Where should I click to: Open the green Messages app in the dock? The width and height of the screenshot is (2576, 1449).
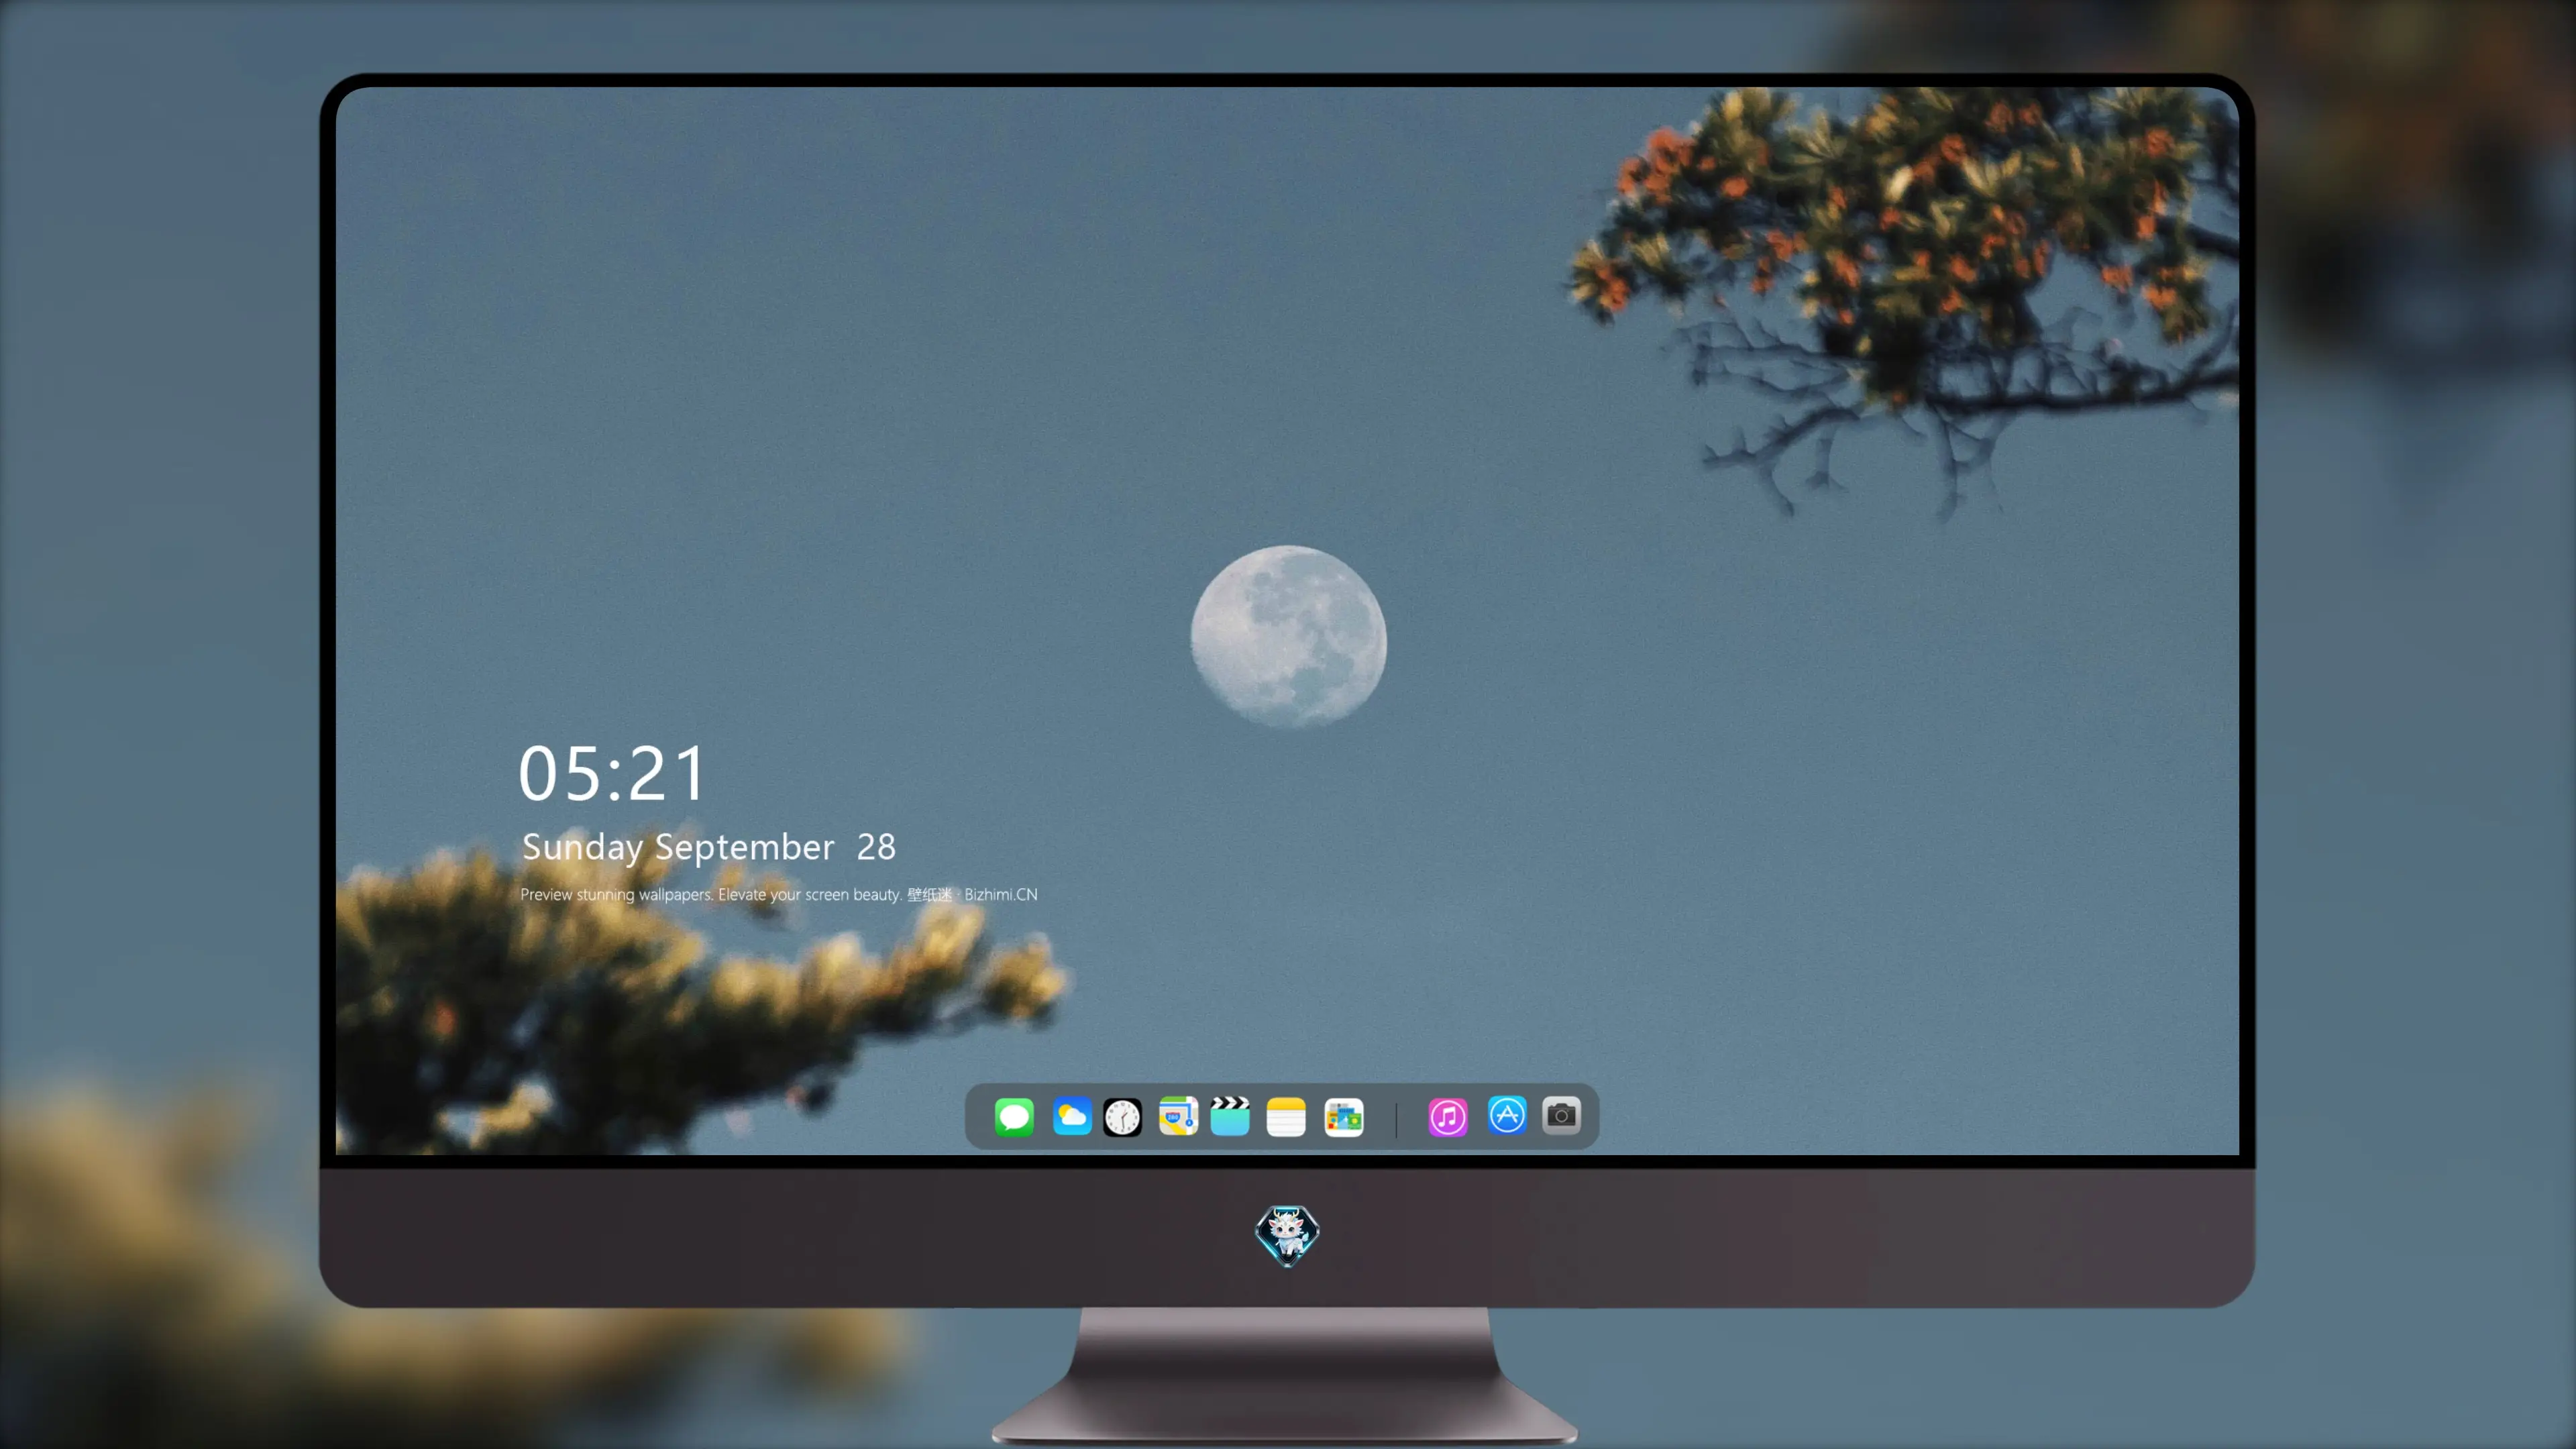tap(1014, 1116)
